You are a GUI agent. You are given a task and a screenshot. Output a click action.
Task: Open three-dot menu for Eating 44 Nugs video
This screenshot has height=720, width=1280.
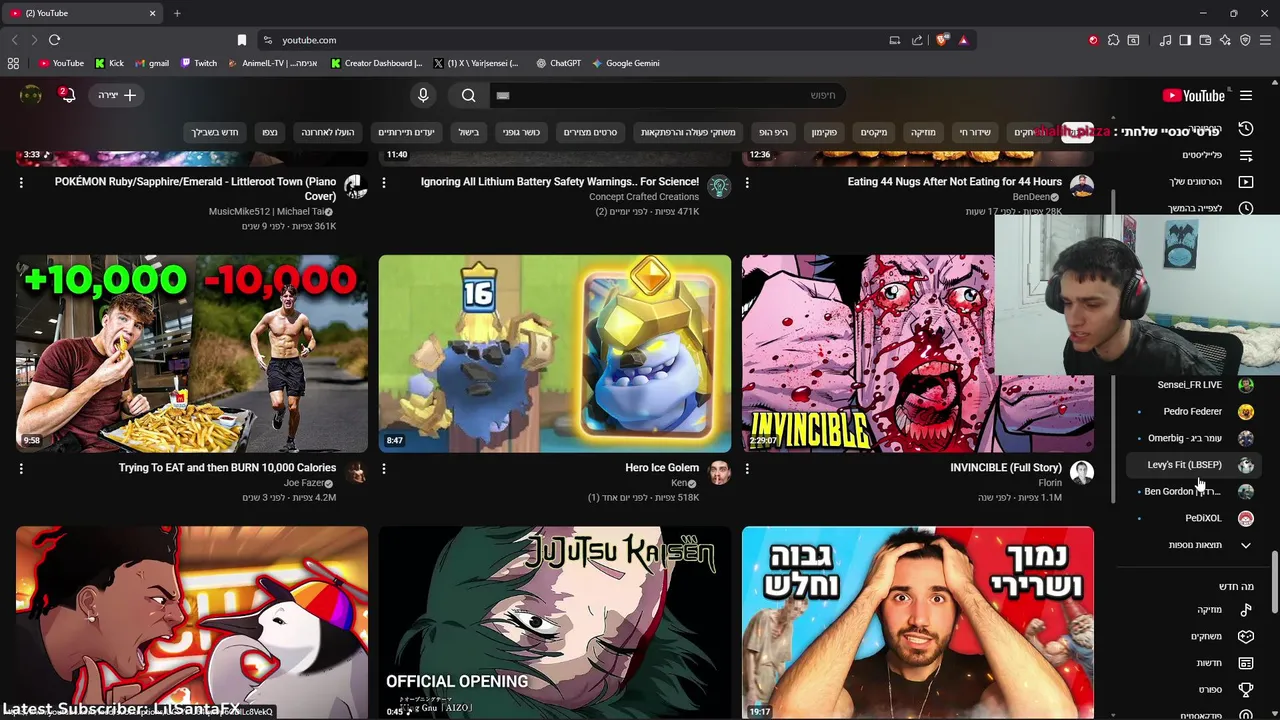click(747, 183)
